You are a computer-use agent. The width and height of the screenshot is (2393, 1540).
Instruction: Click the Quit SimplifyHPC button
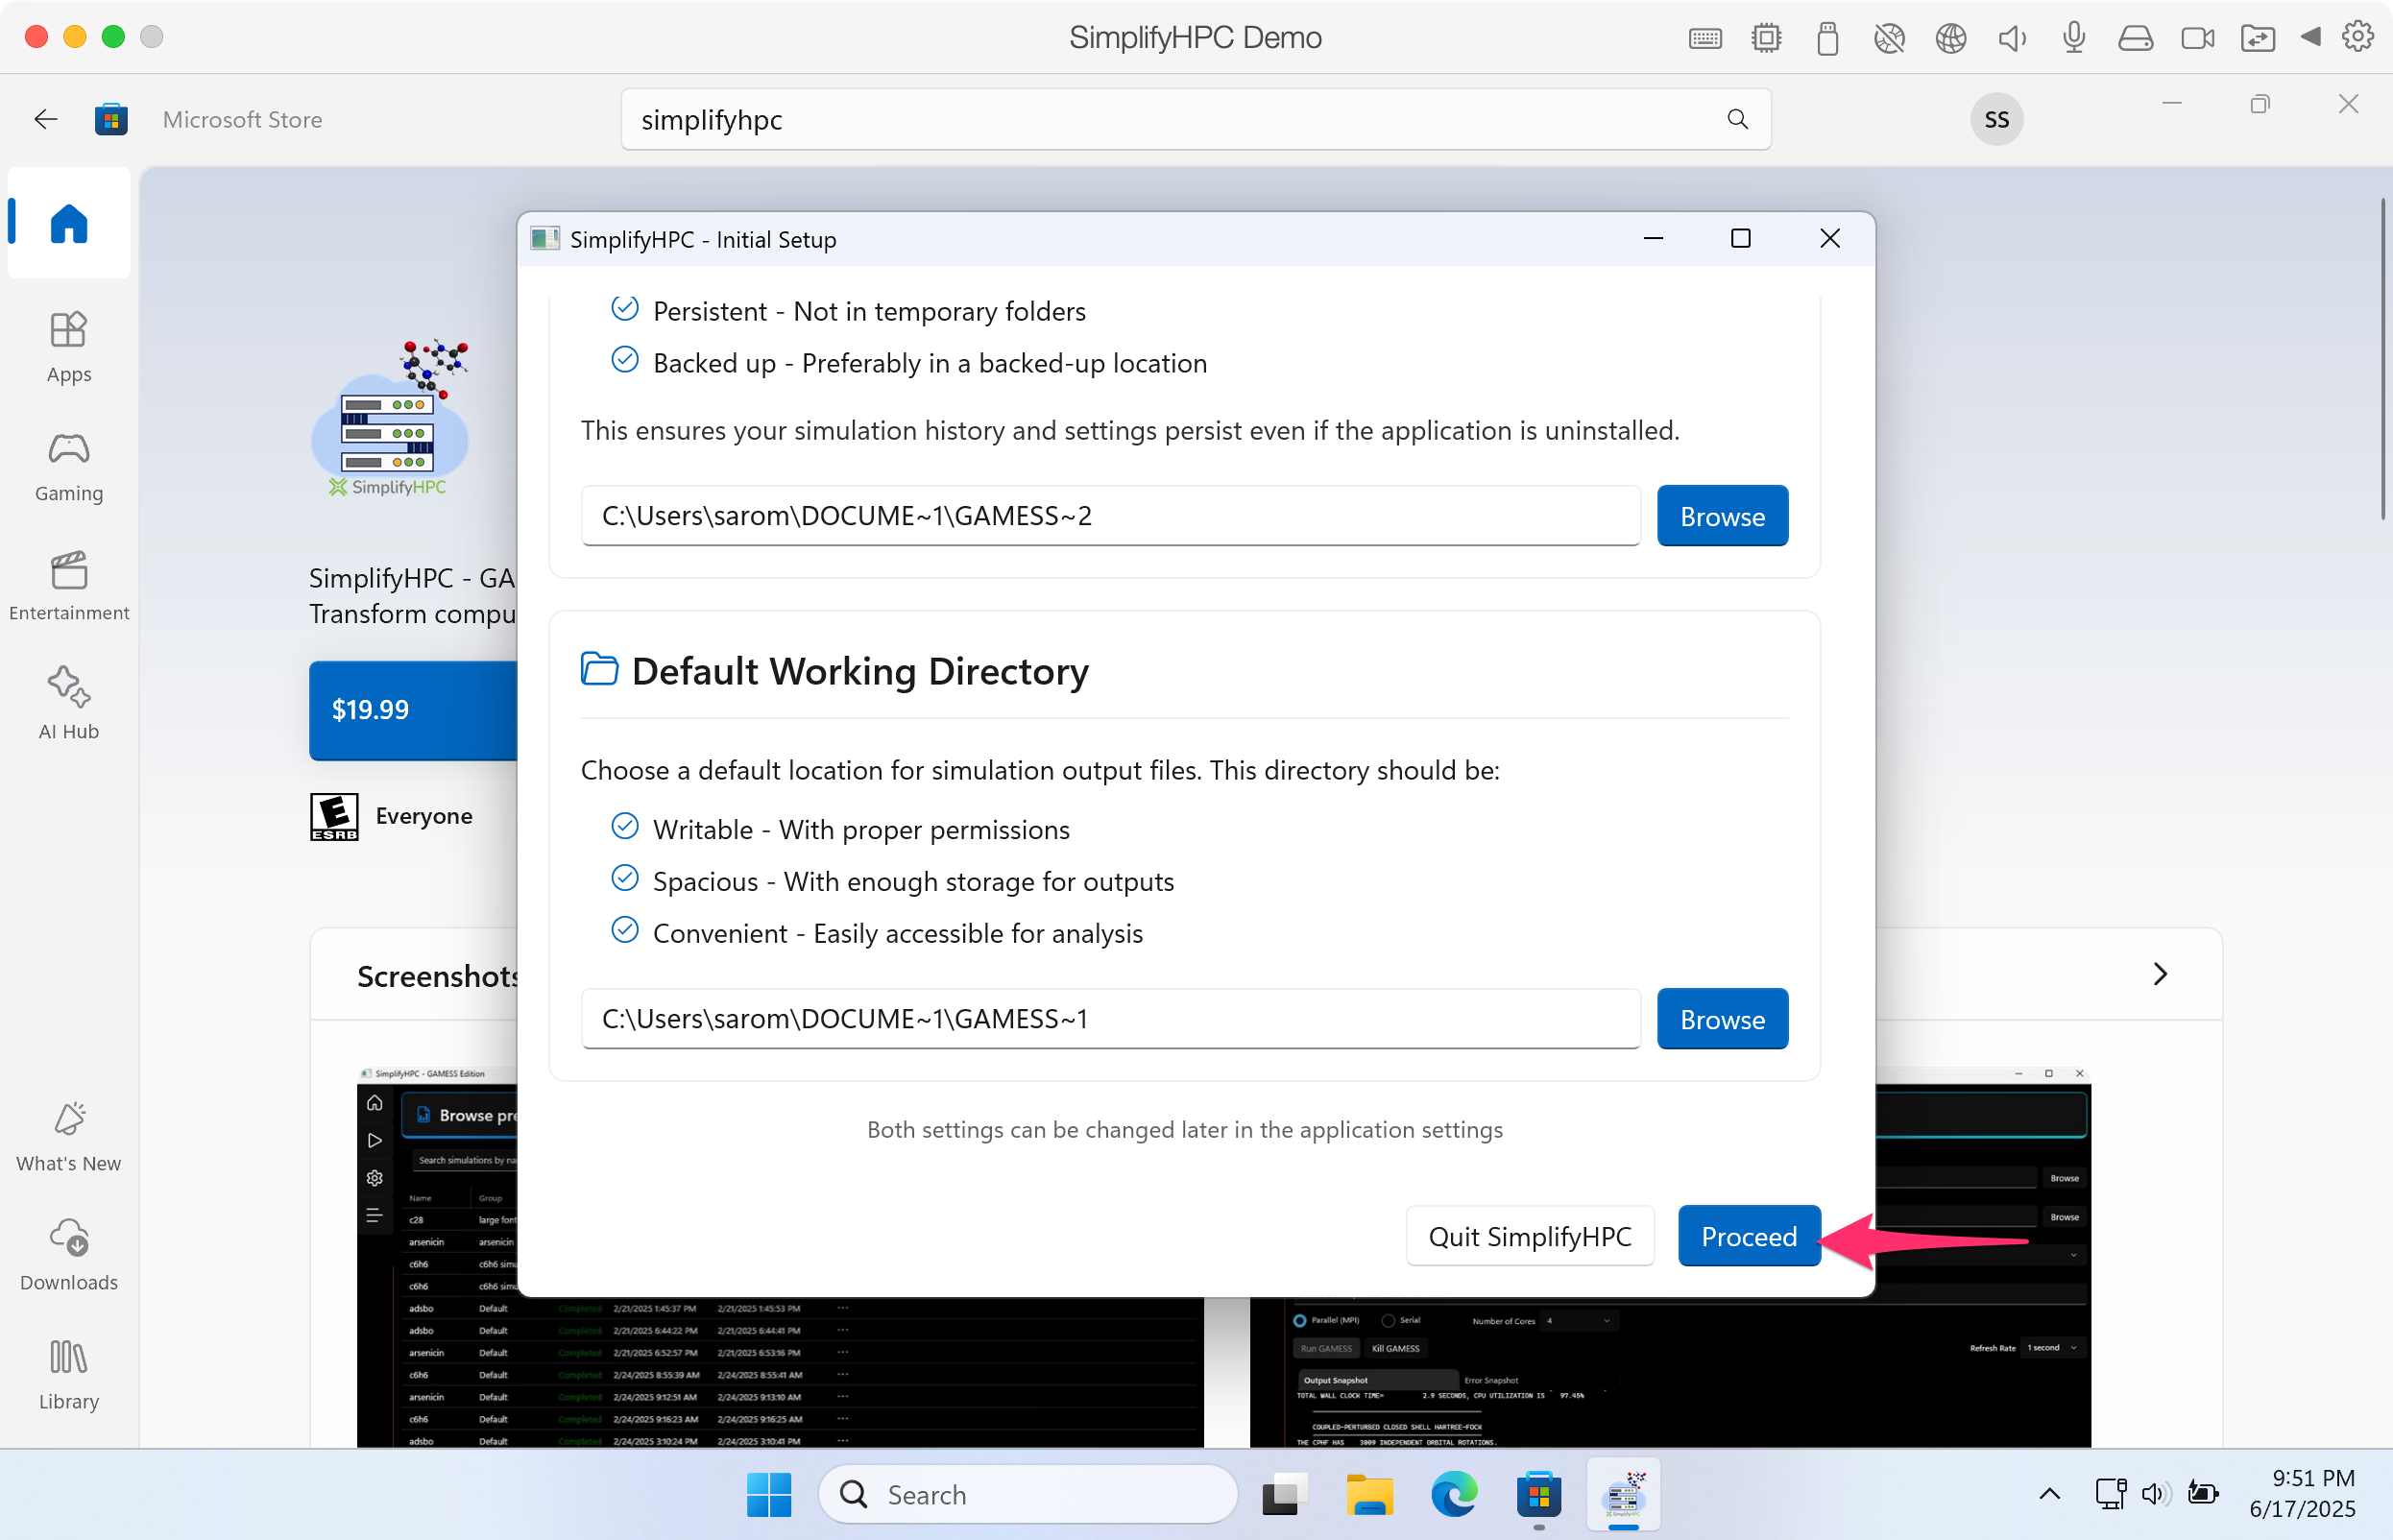pyautogui.click(x=1529, y=1236)
